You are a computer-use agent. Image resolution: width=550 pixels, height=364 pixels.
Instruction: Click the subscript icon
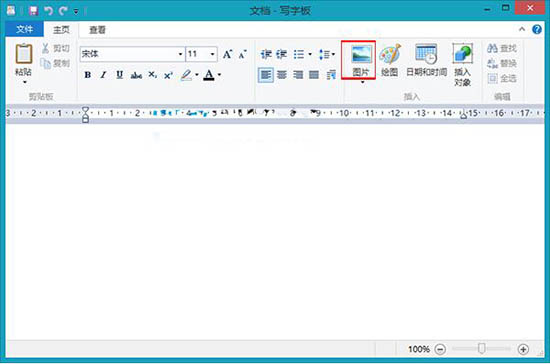(152, 75)
